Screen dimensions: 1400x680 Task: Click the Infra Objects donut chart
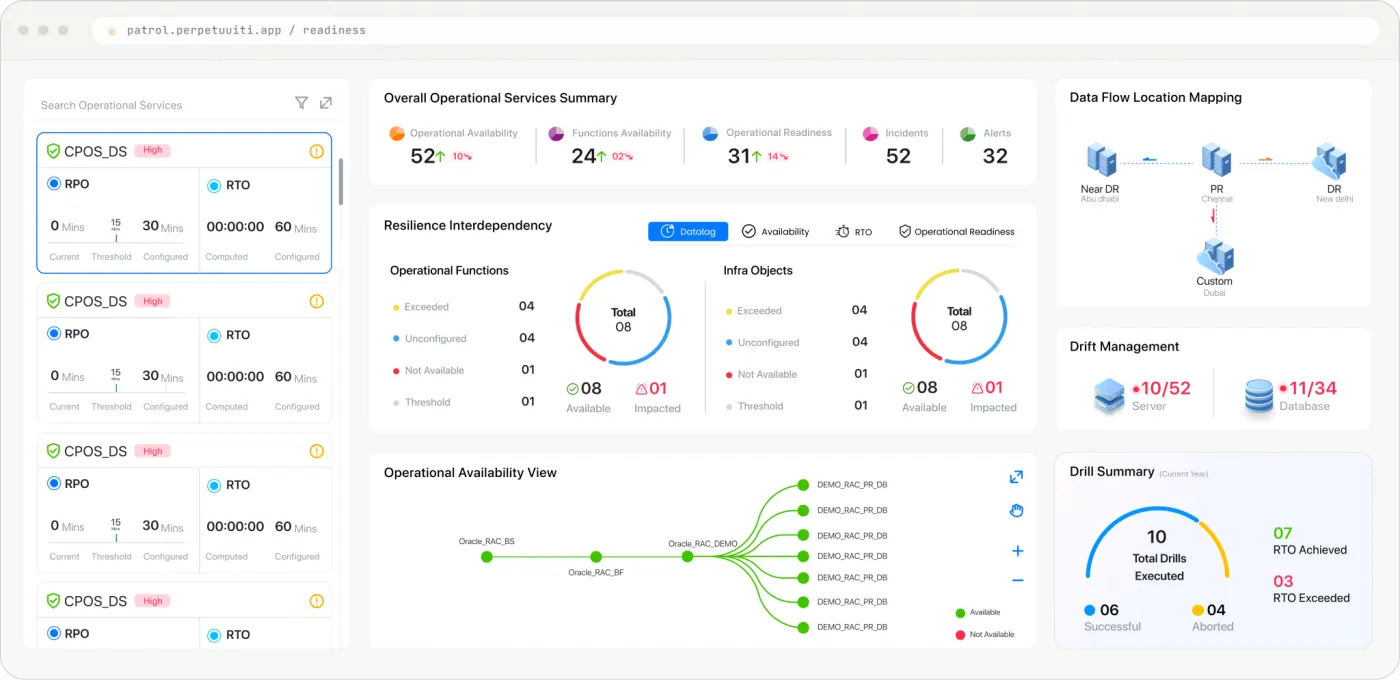(959, 317)
